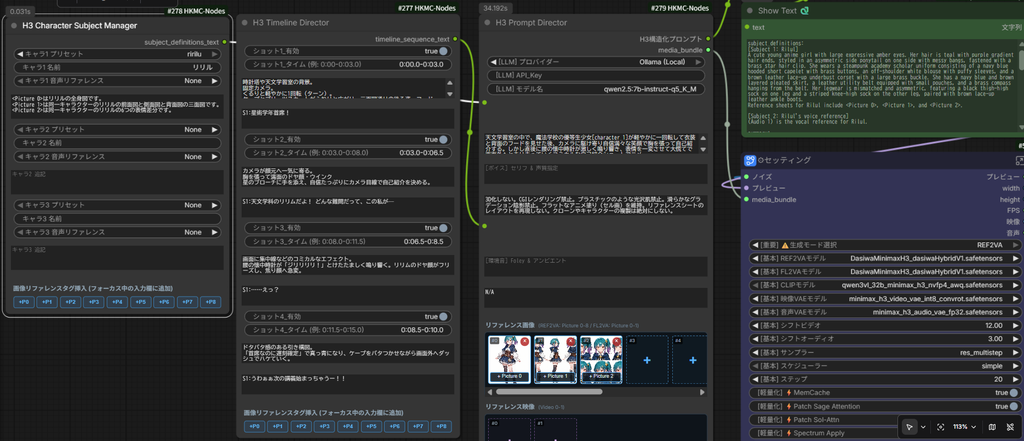Insert +P0 tag in Character Subject Manager
The image size is (1024, 441).
click(24, 302)
